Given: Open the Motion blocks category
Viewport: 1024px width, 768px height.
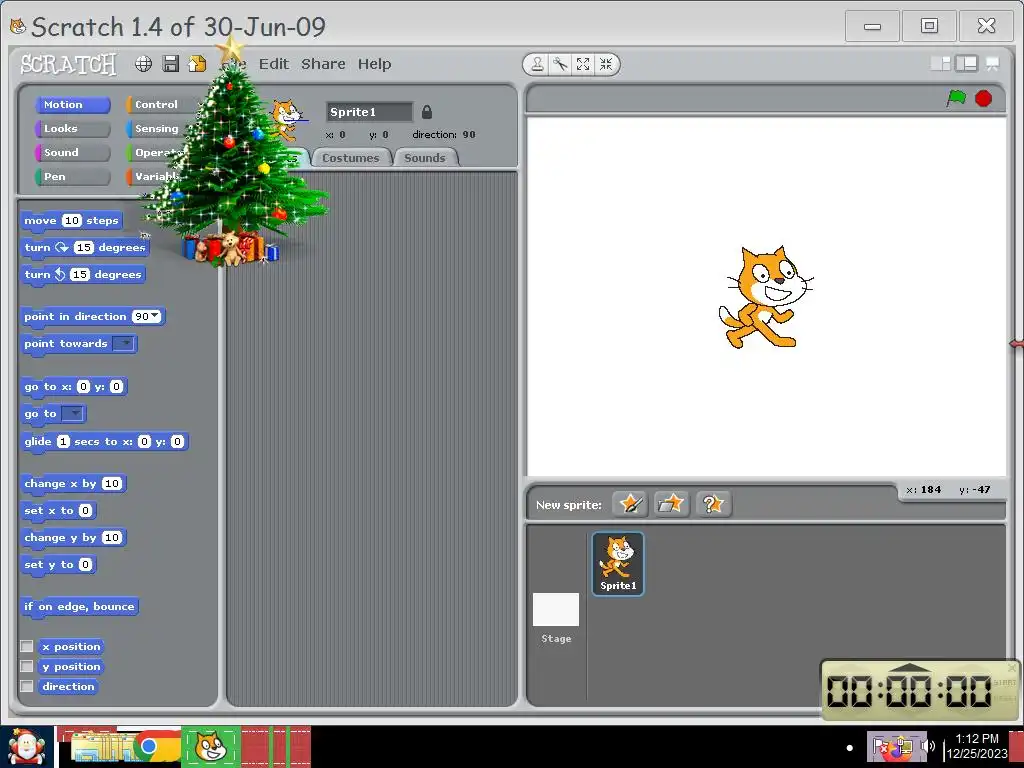Looking at the screenshot, I should pyautogui.click(x=72, y=104).
